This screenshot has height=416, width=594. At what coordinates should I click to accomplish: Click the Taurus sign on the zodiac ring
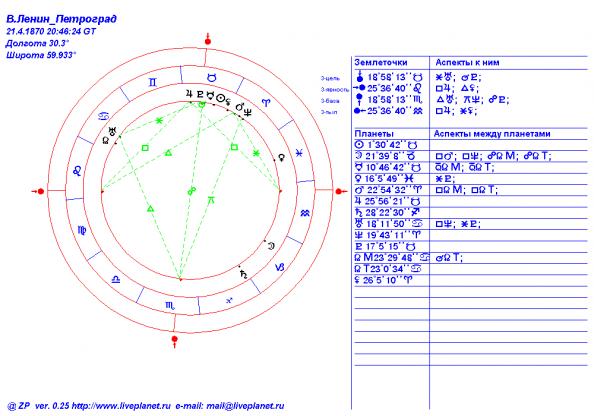pyautogui.click(x=212, y=78)
